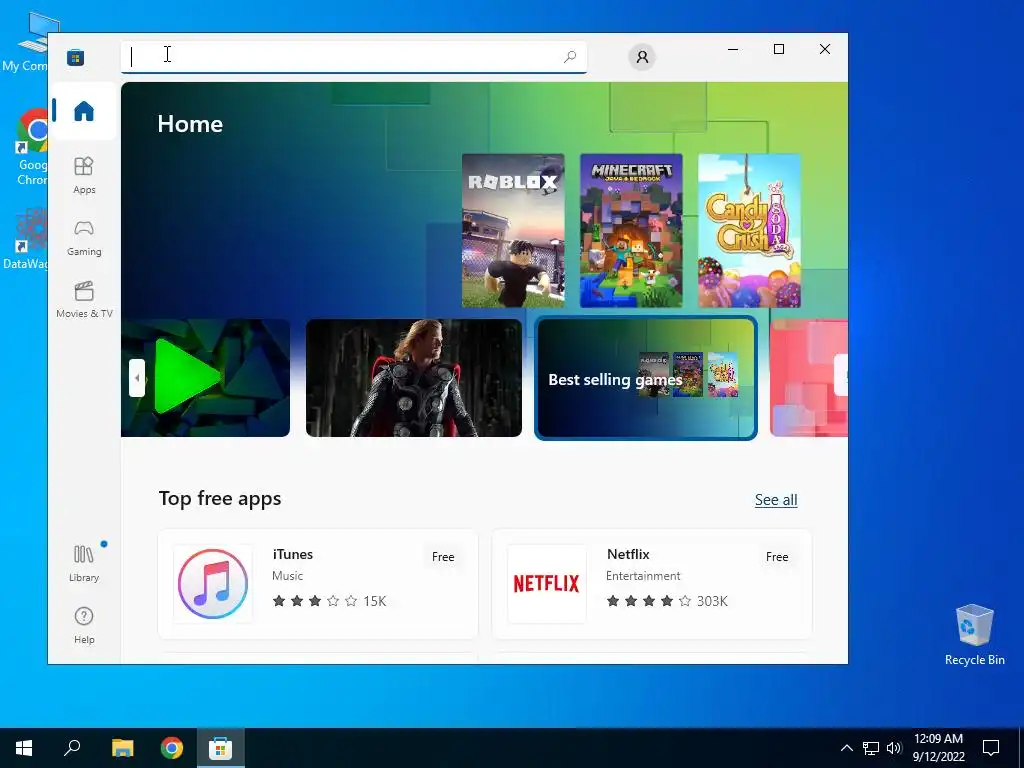The image size is (1024, 768).
Task: Open the Apps section in the sidebar
Action: point(84,175)
